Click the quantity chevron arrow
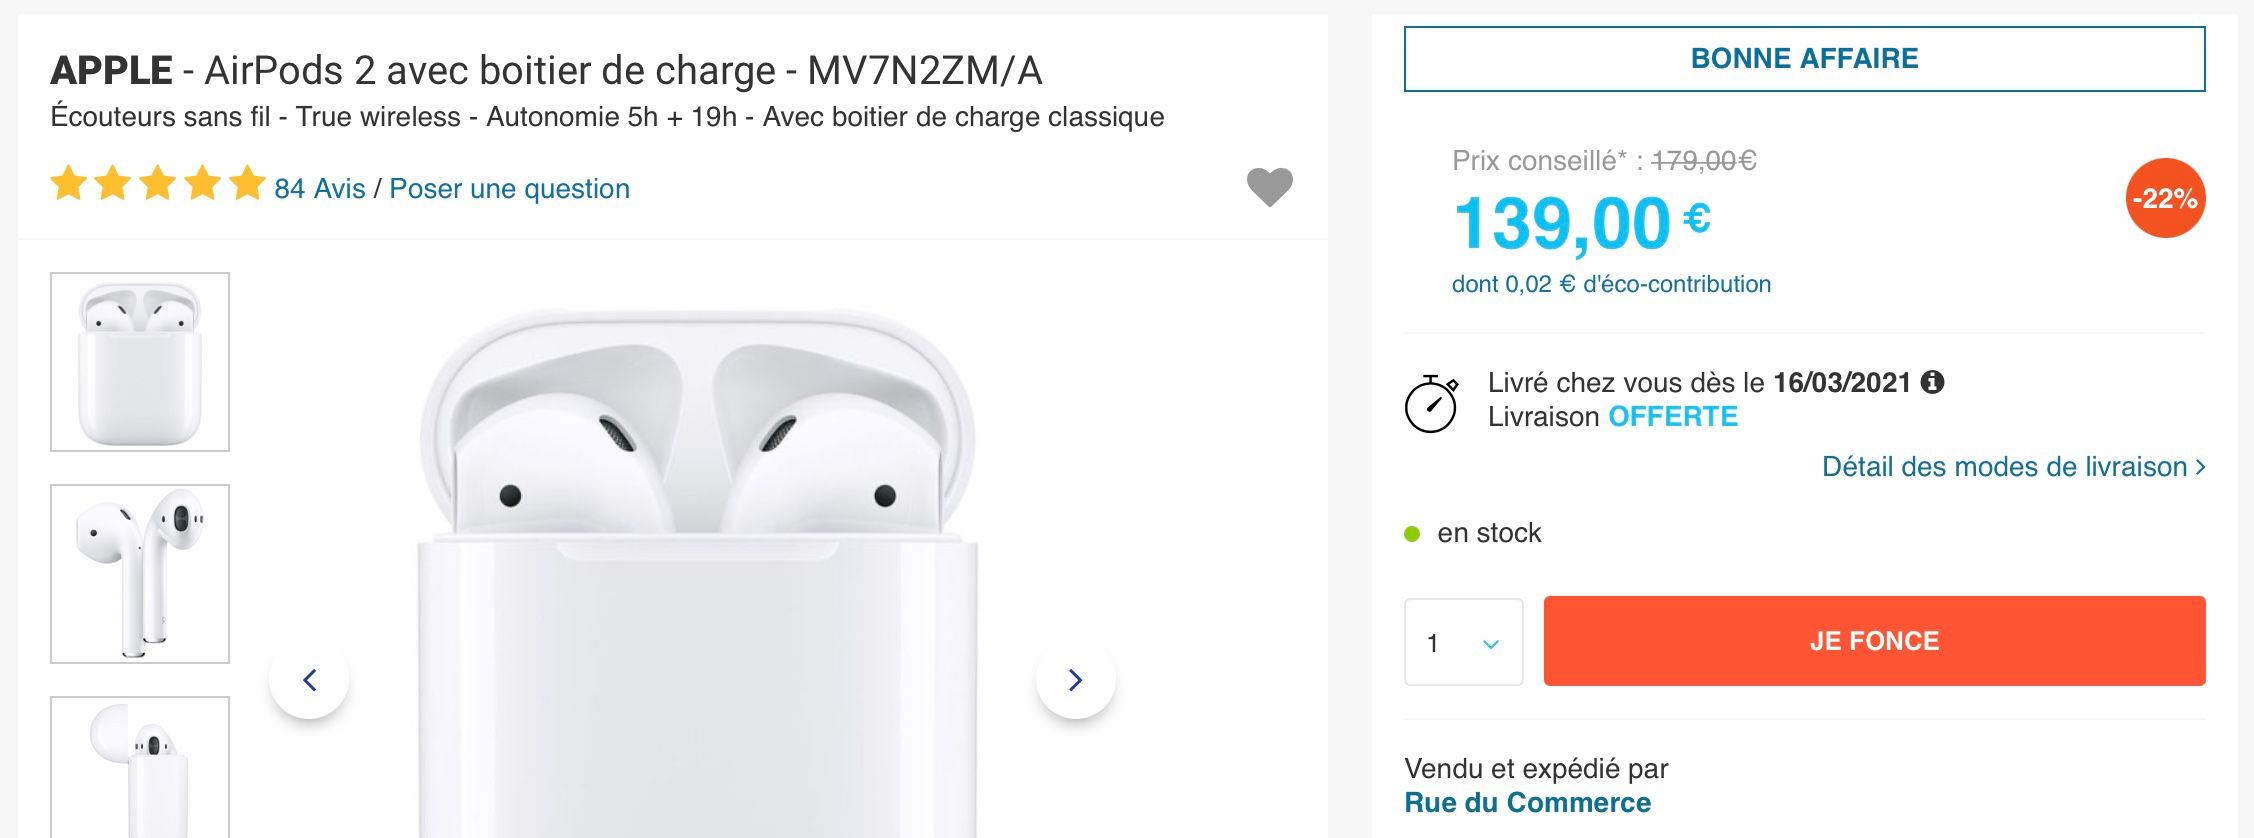Viewport: 2254px width, 838px height. pyautogui.click(x=1491, y=643)
